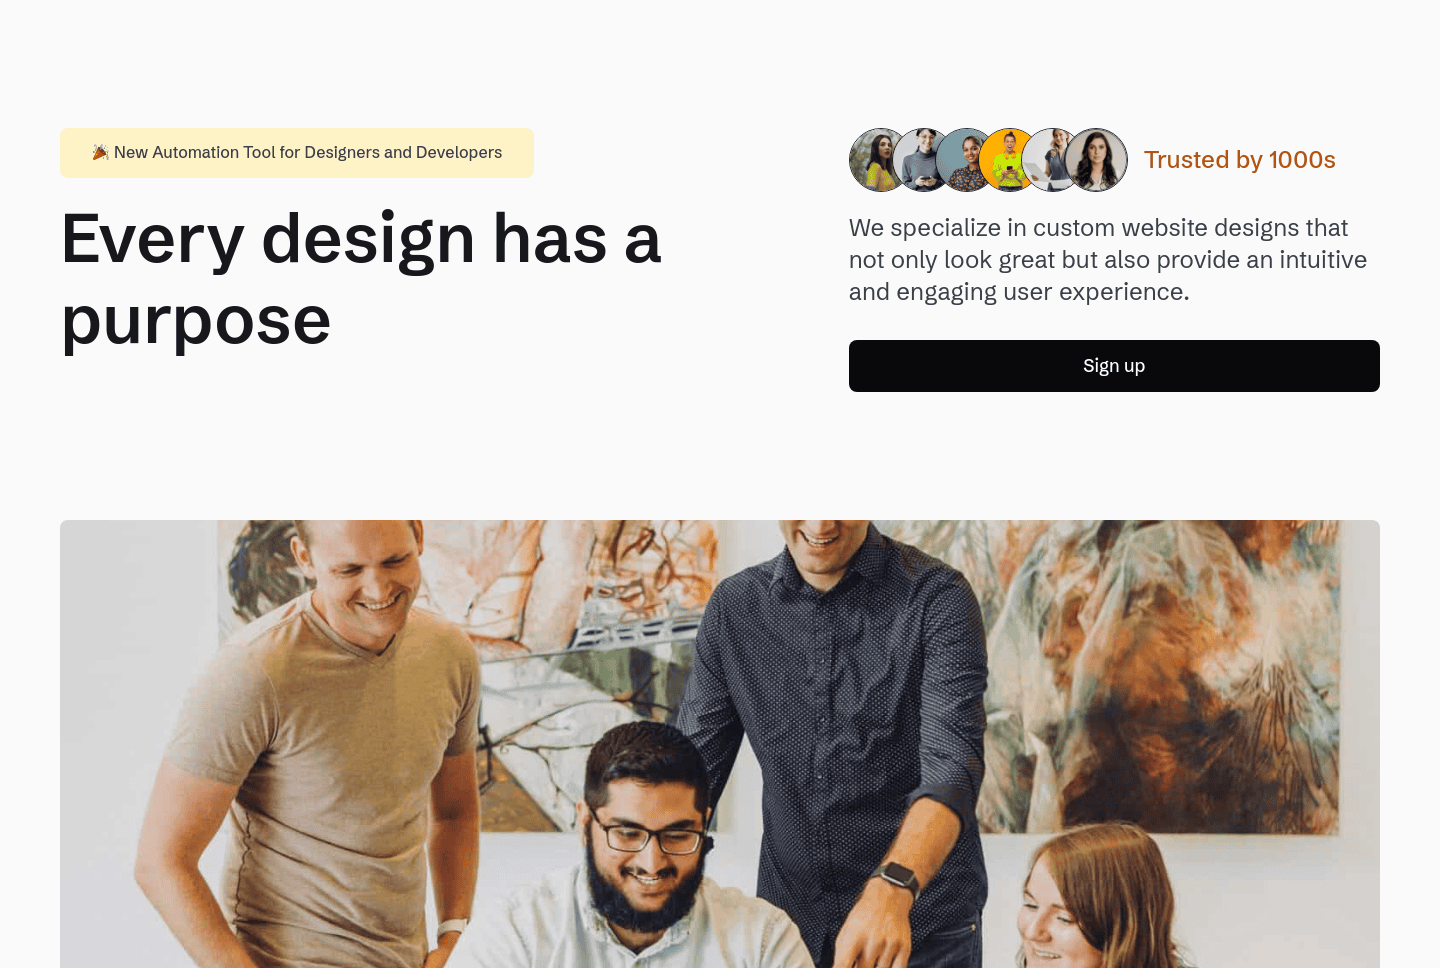Click the party popper emoji icon
Screen dimensions: 1440x968
100,152
